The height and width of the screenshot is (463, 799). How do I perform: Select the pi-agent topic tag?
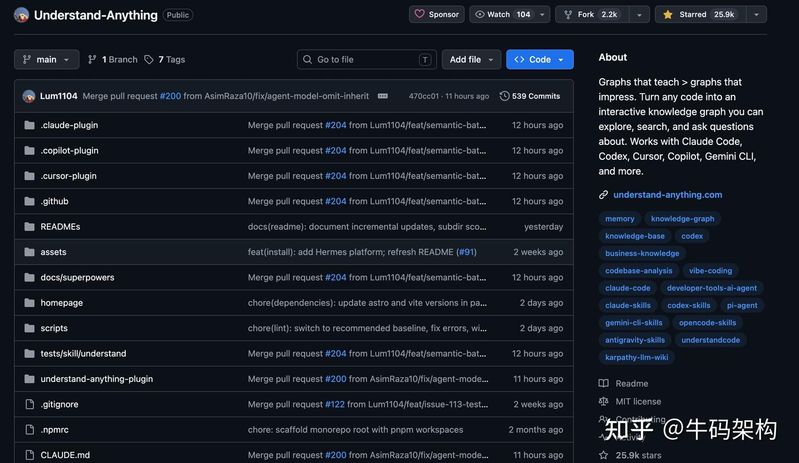[x=742, y=305]
